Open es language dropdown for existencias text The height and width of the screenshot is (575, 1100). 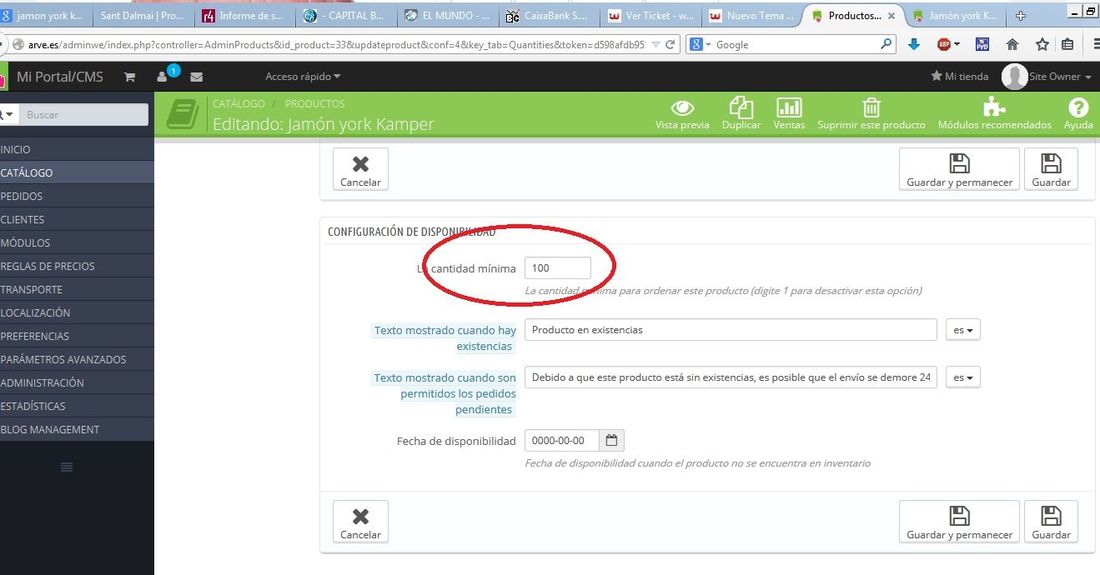pyautogui.click(x=962, y=330)
